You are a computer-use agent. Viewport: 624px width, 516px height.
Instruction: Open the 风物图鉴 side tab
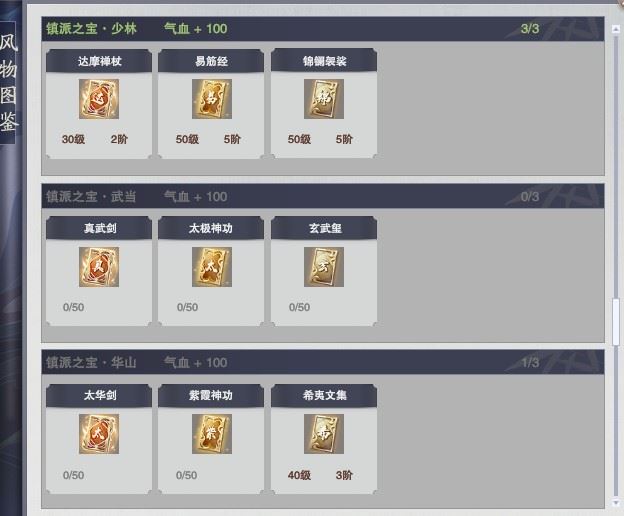tap(8, 83)
